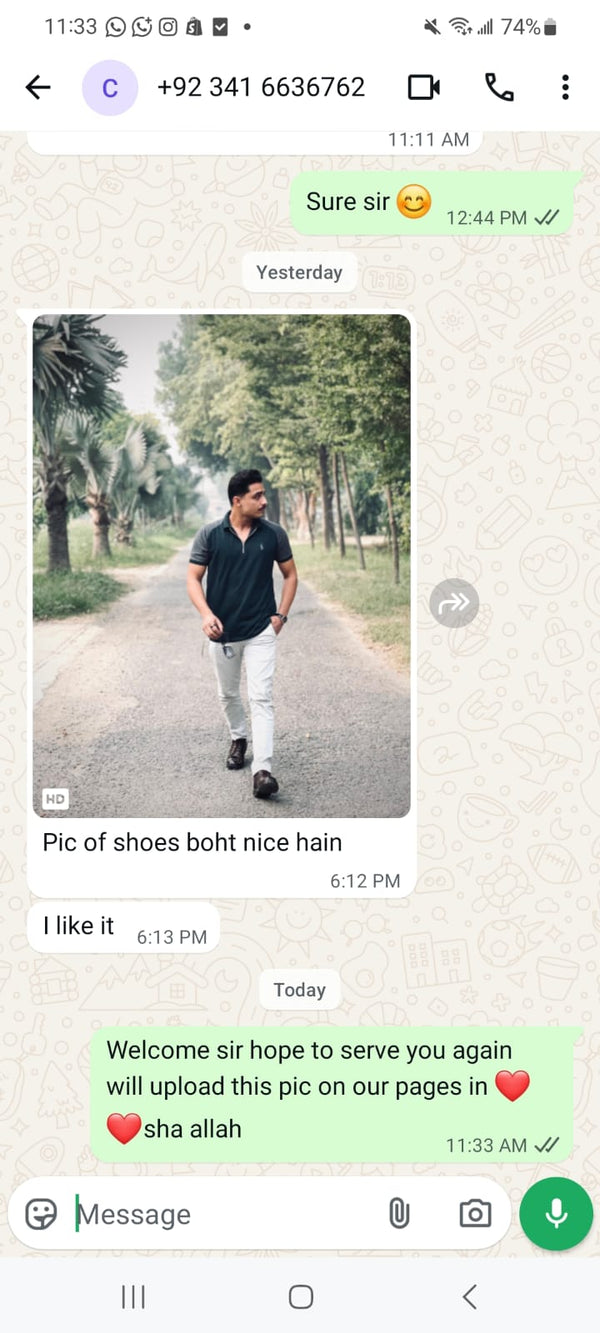Tap the Android back navigation button
This screenshot has height=1333, width=600.
(x=469, y=1297)
